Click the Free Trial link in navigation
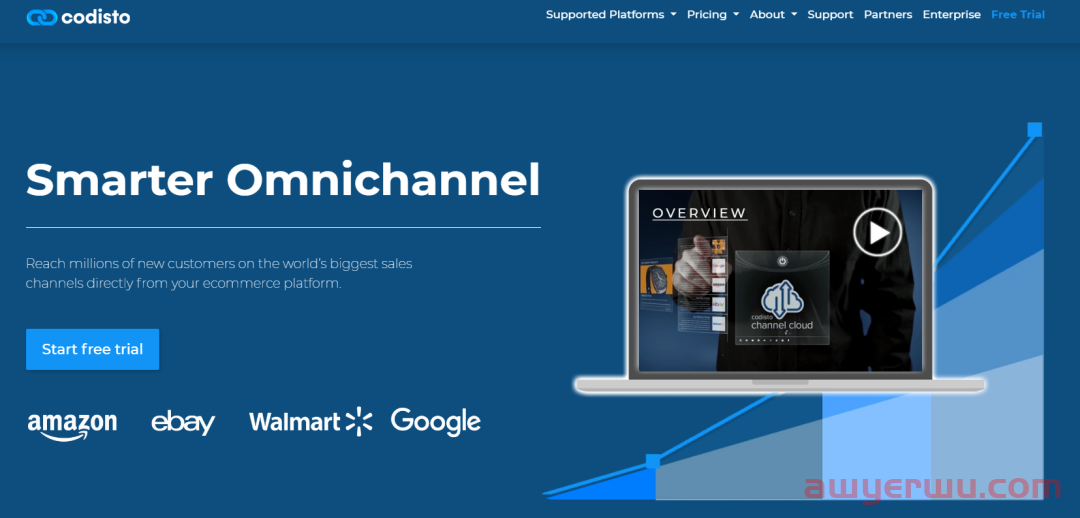The width and height of the screenshot is (1080, 518). (x=1017, y=14)
